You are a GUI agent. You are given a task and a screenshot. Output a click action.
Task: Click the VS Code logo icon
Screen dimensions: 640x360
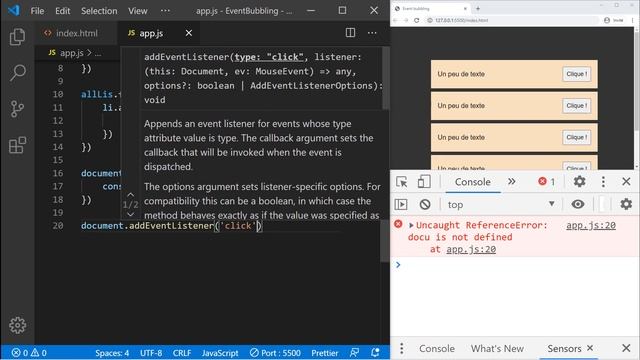click(13, 10)
